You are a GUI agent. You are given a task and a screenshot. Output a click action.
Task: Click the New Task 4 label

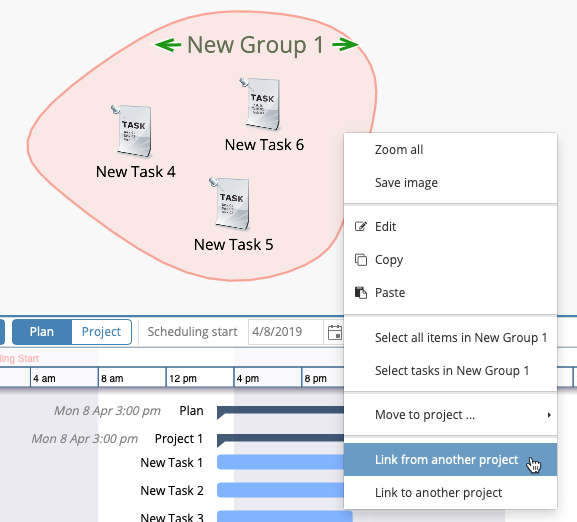(x=136, y=172)
